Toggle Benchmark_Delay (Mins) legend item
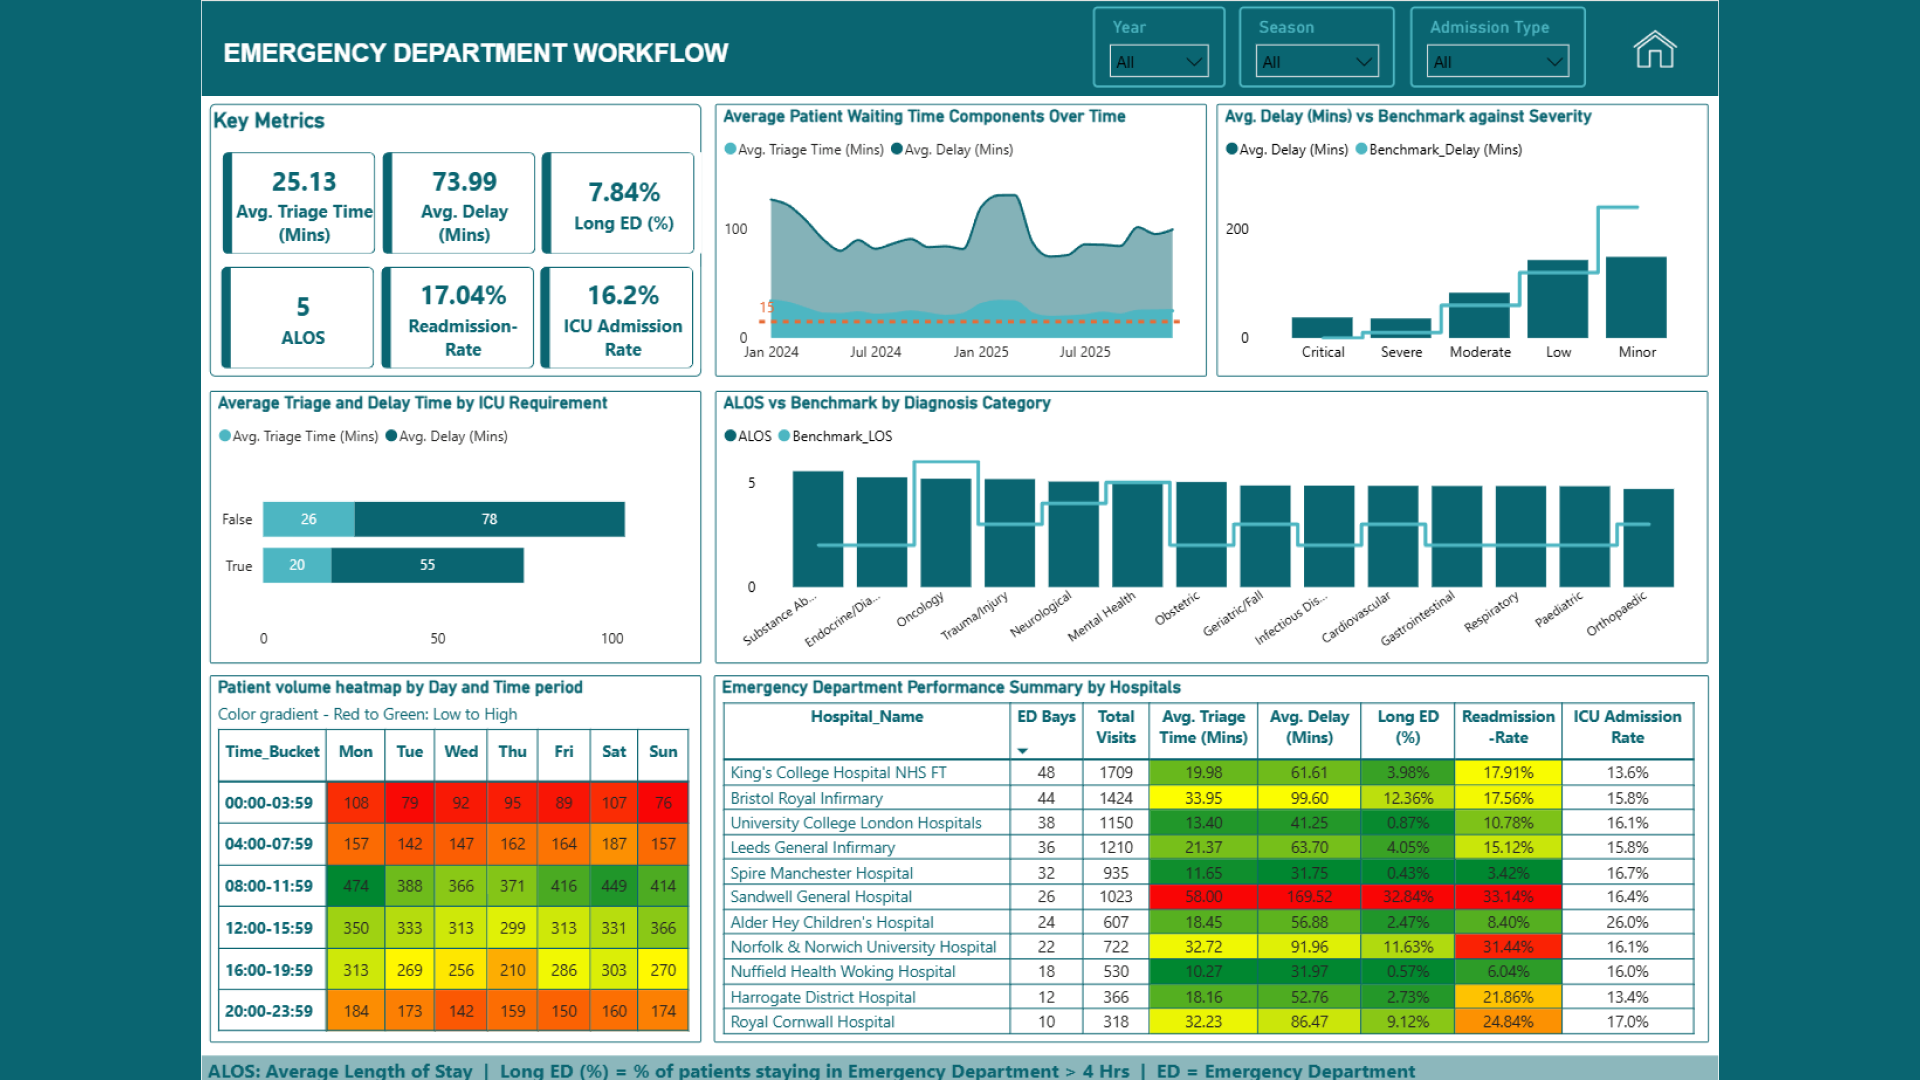The width and height of the screenshot is (1920, 1080). tap(1439, 149)
